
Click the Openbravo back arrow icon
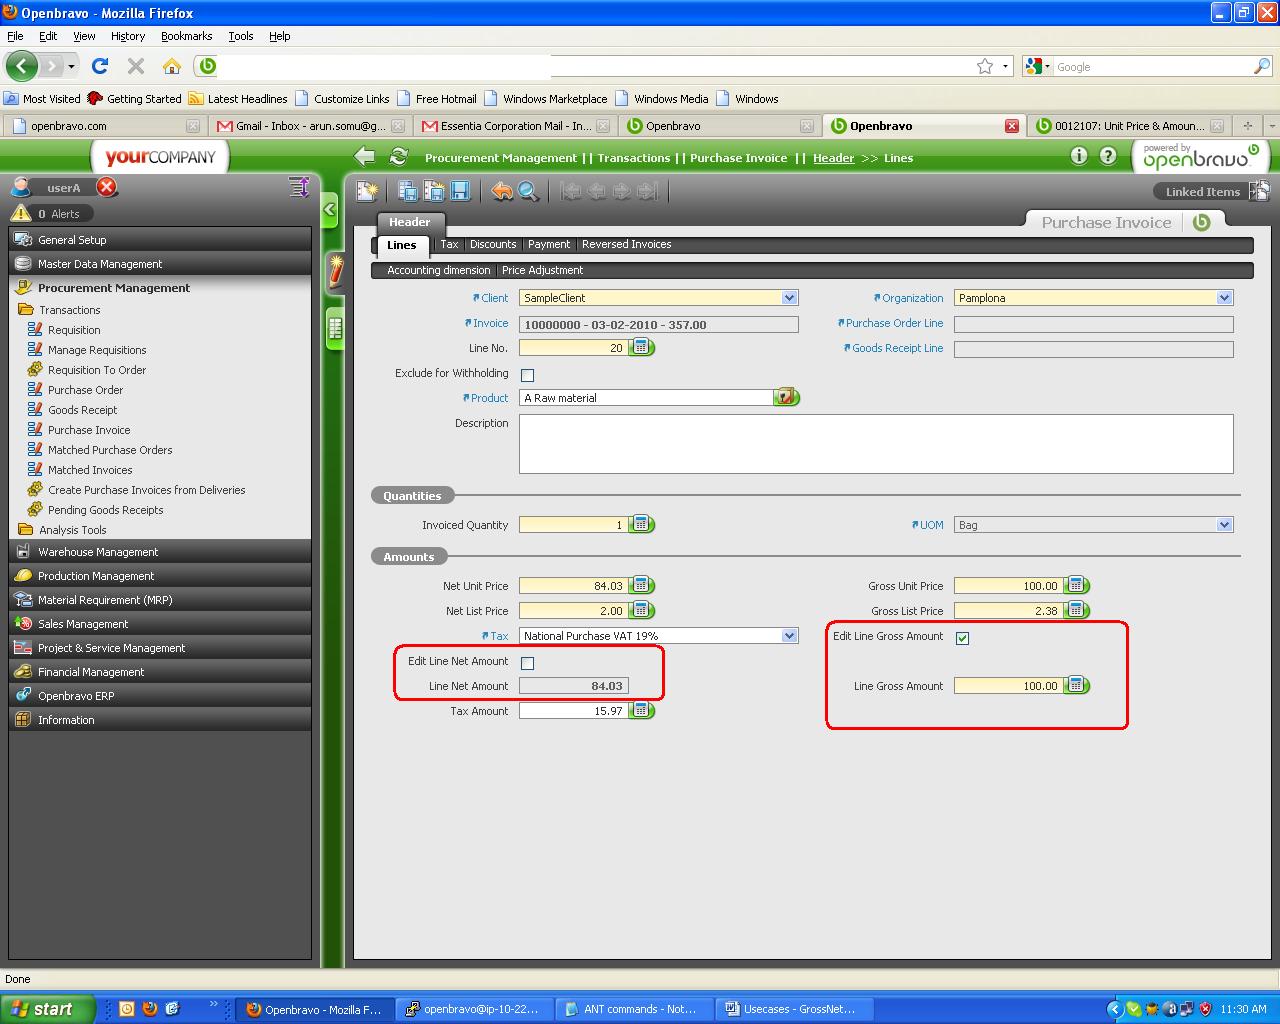[x=365, y=156]
